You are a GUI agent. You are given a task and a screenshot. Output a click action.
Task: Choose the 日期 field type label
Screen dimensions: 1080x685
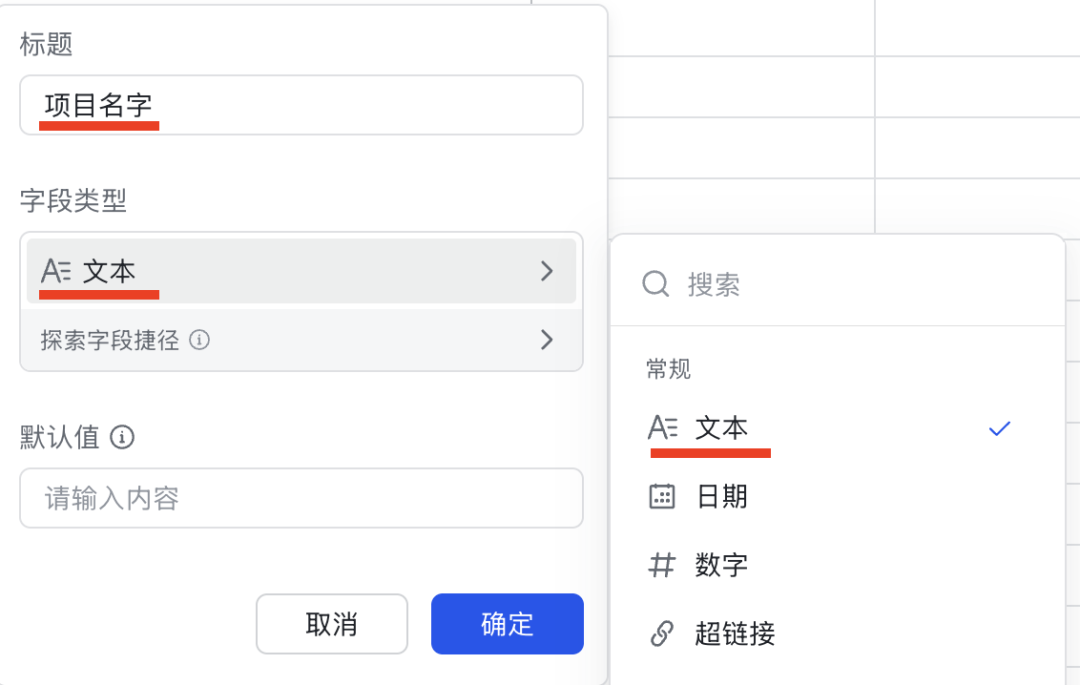(721, 496)
